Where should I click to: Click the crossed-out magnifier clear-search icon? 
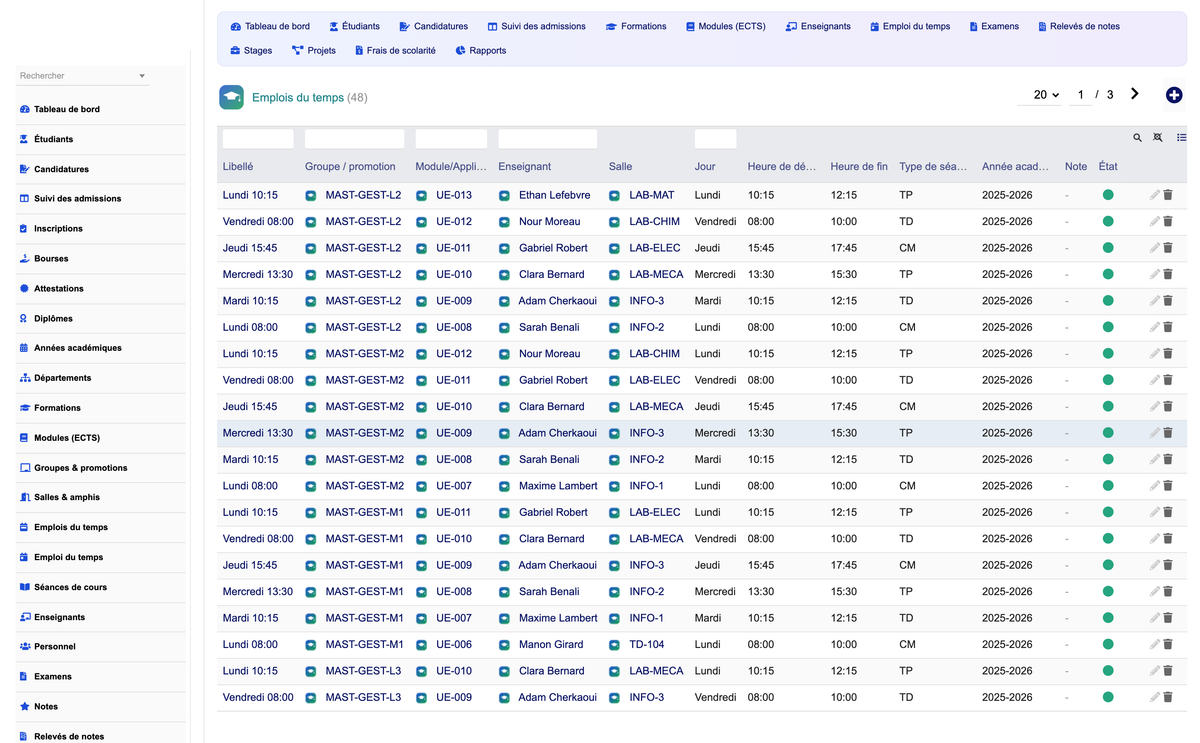[x=1158, y=138]
